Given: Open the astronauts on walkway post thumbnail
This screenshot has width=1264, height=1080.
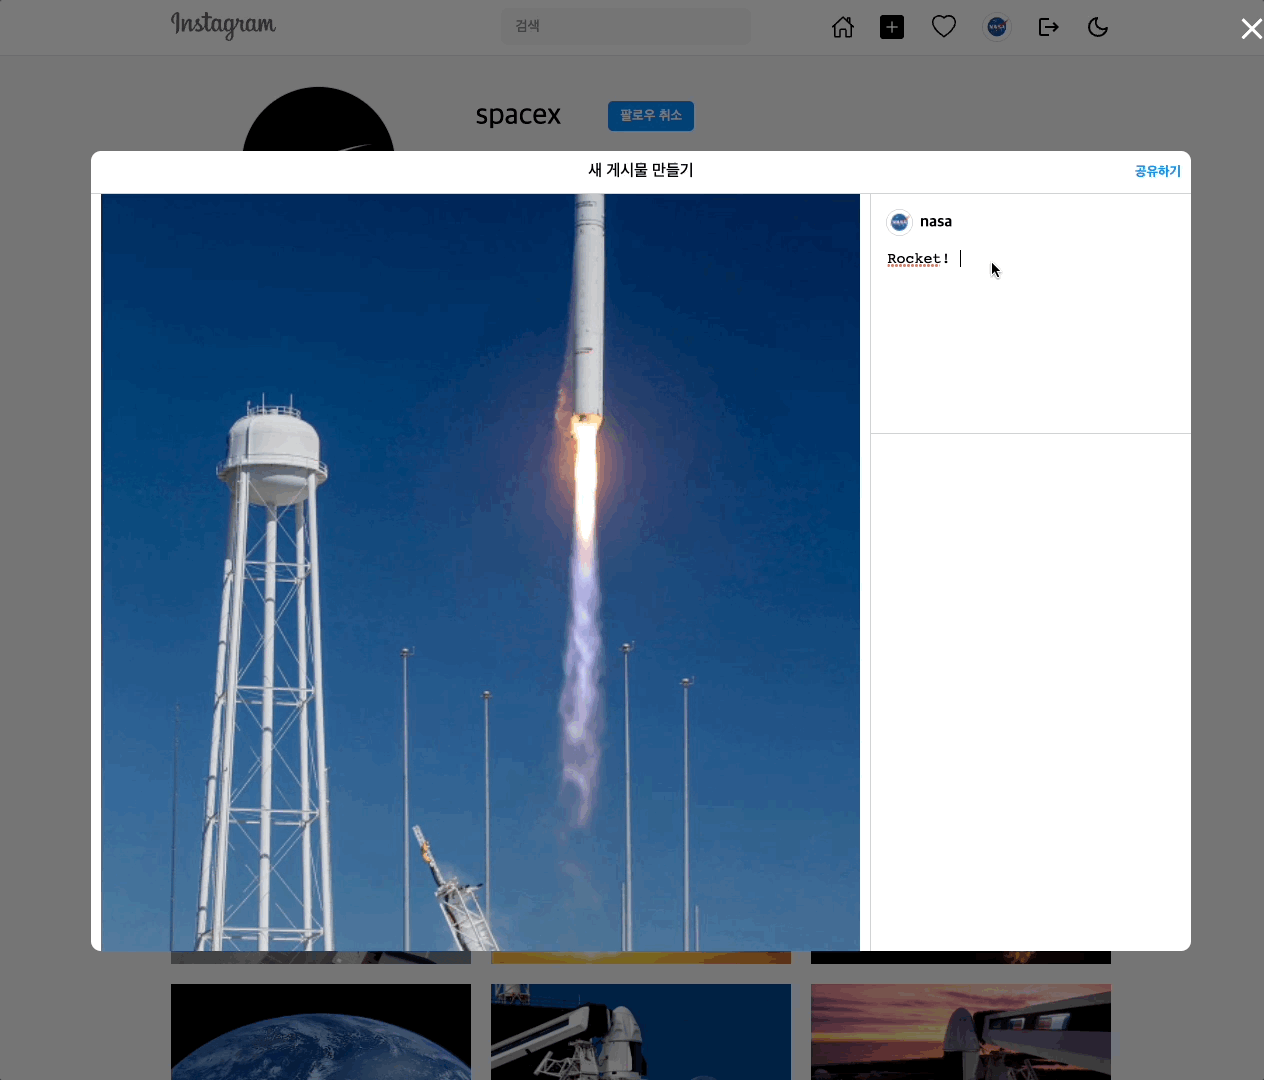Looking at the screenshot, I should click(641, 1032).
